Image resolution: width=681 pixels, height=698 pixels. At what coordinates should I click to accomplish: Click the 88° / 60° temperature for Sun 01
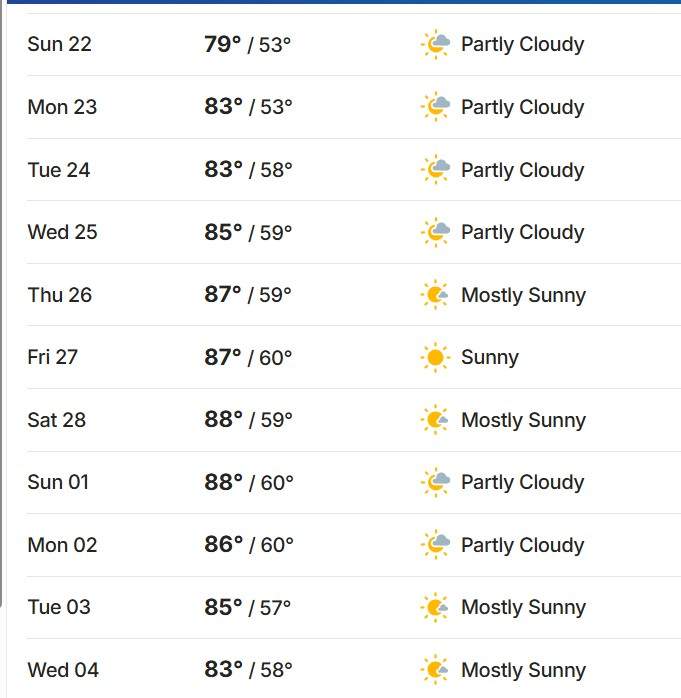[x=249, y=482]
